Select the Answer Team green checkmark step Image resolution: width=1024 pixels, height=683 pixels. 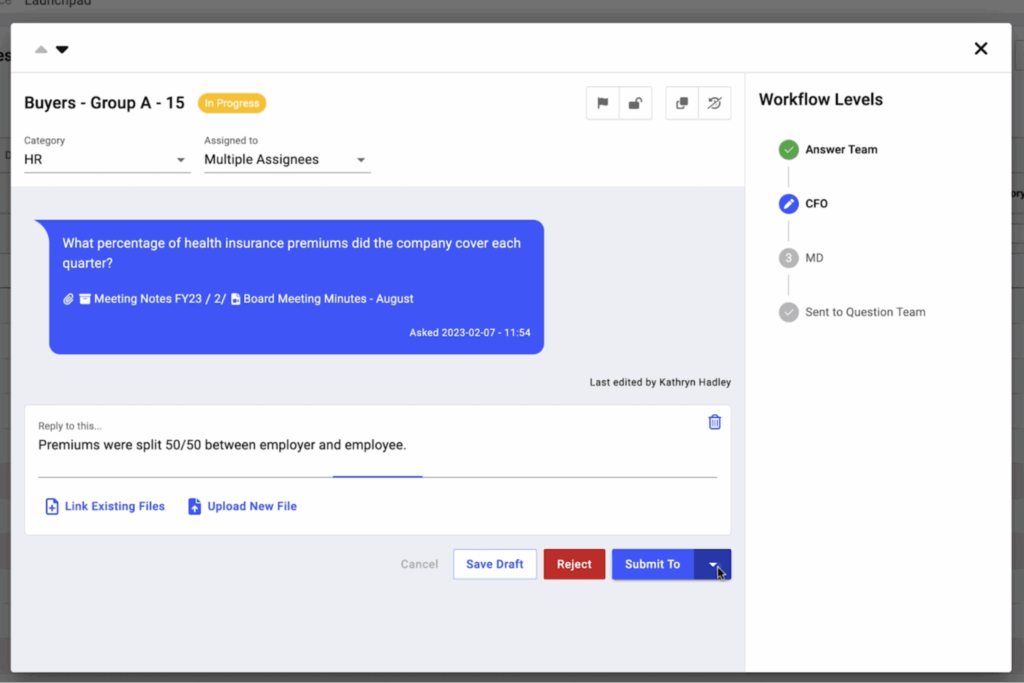[x=789, y=150]
